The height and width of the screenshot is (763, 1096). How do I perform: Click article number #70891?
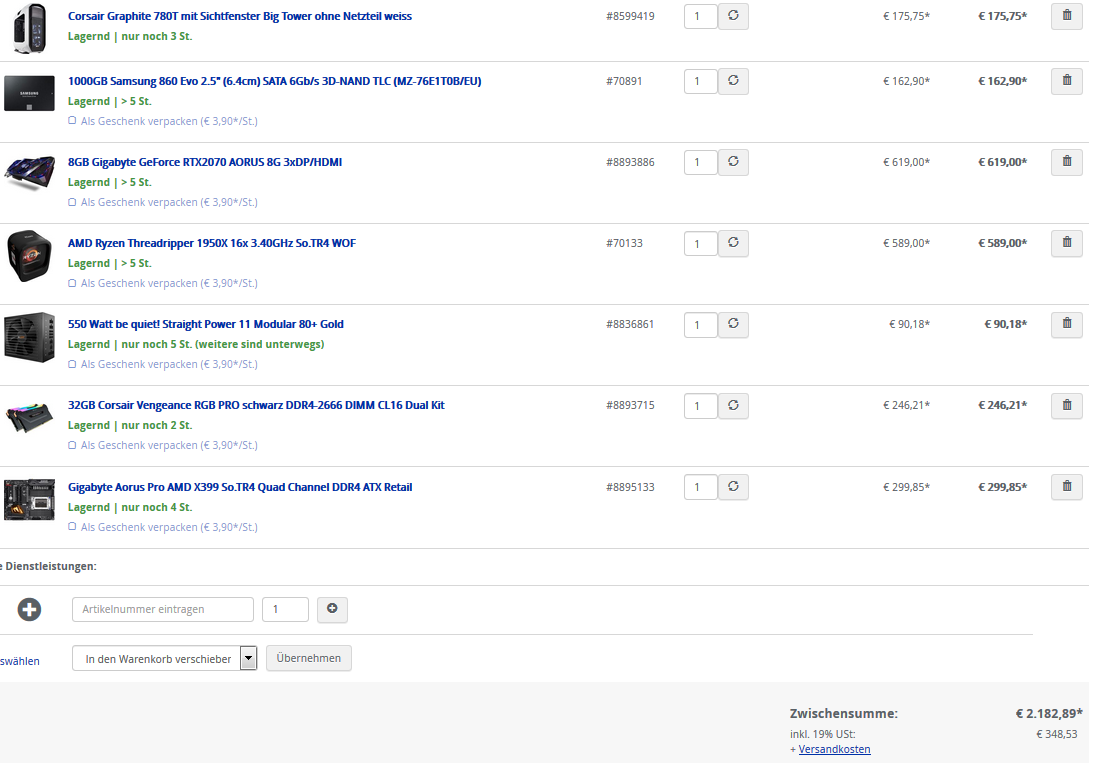tap(623, 81)
